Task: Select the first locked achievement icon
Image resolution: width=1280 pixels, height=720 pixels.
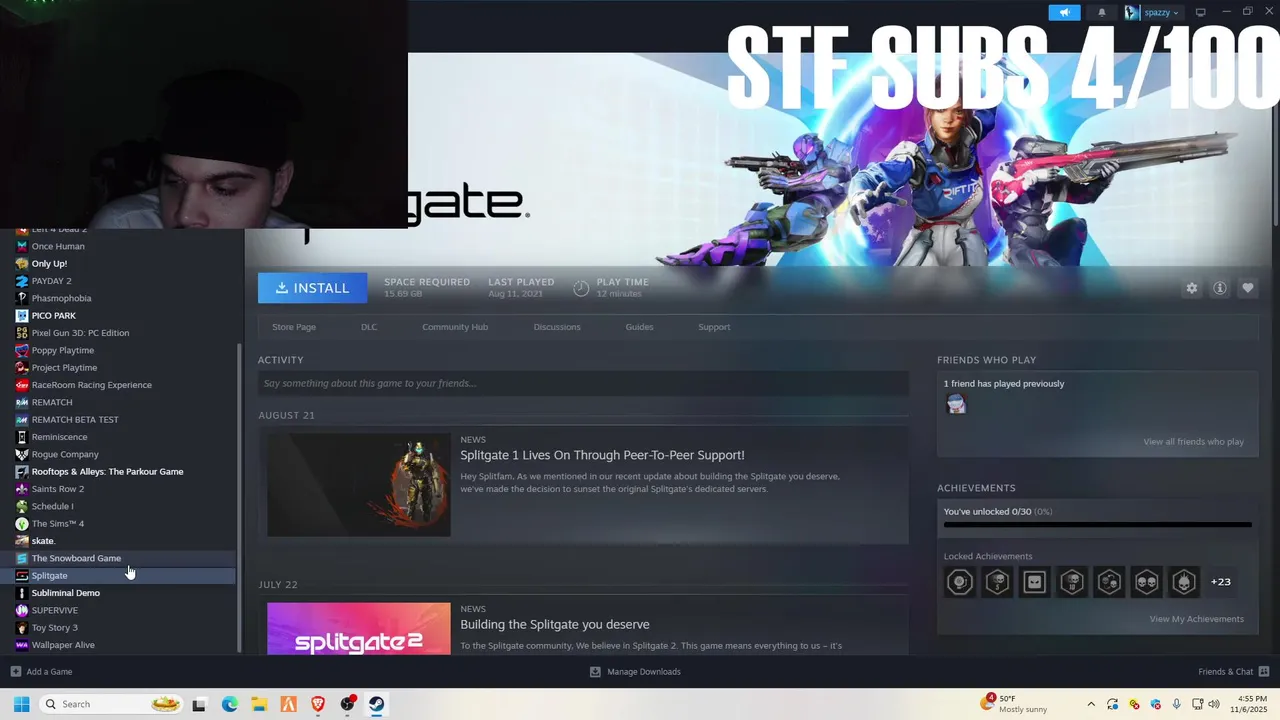Action: tap(960, 582)
